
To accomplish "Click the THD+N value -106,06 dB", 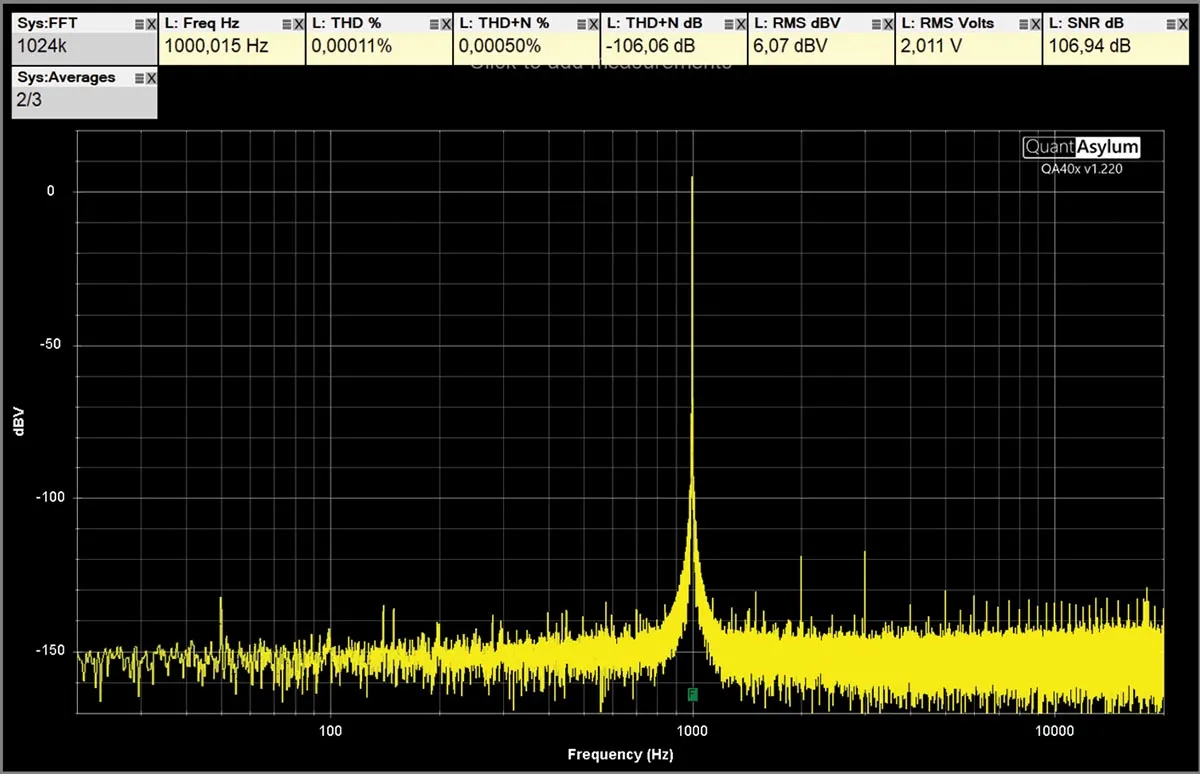I will point(653,45).
